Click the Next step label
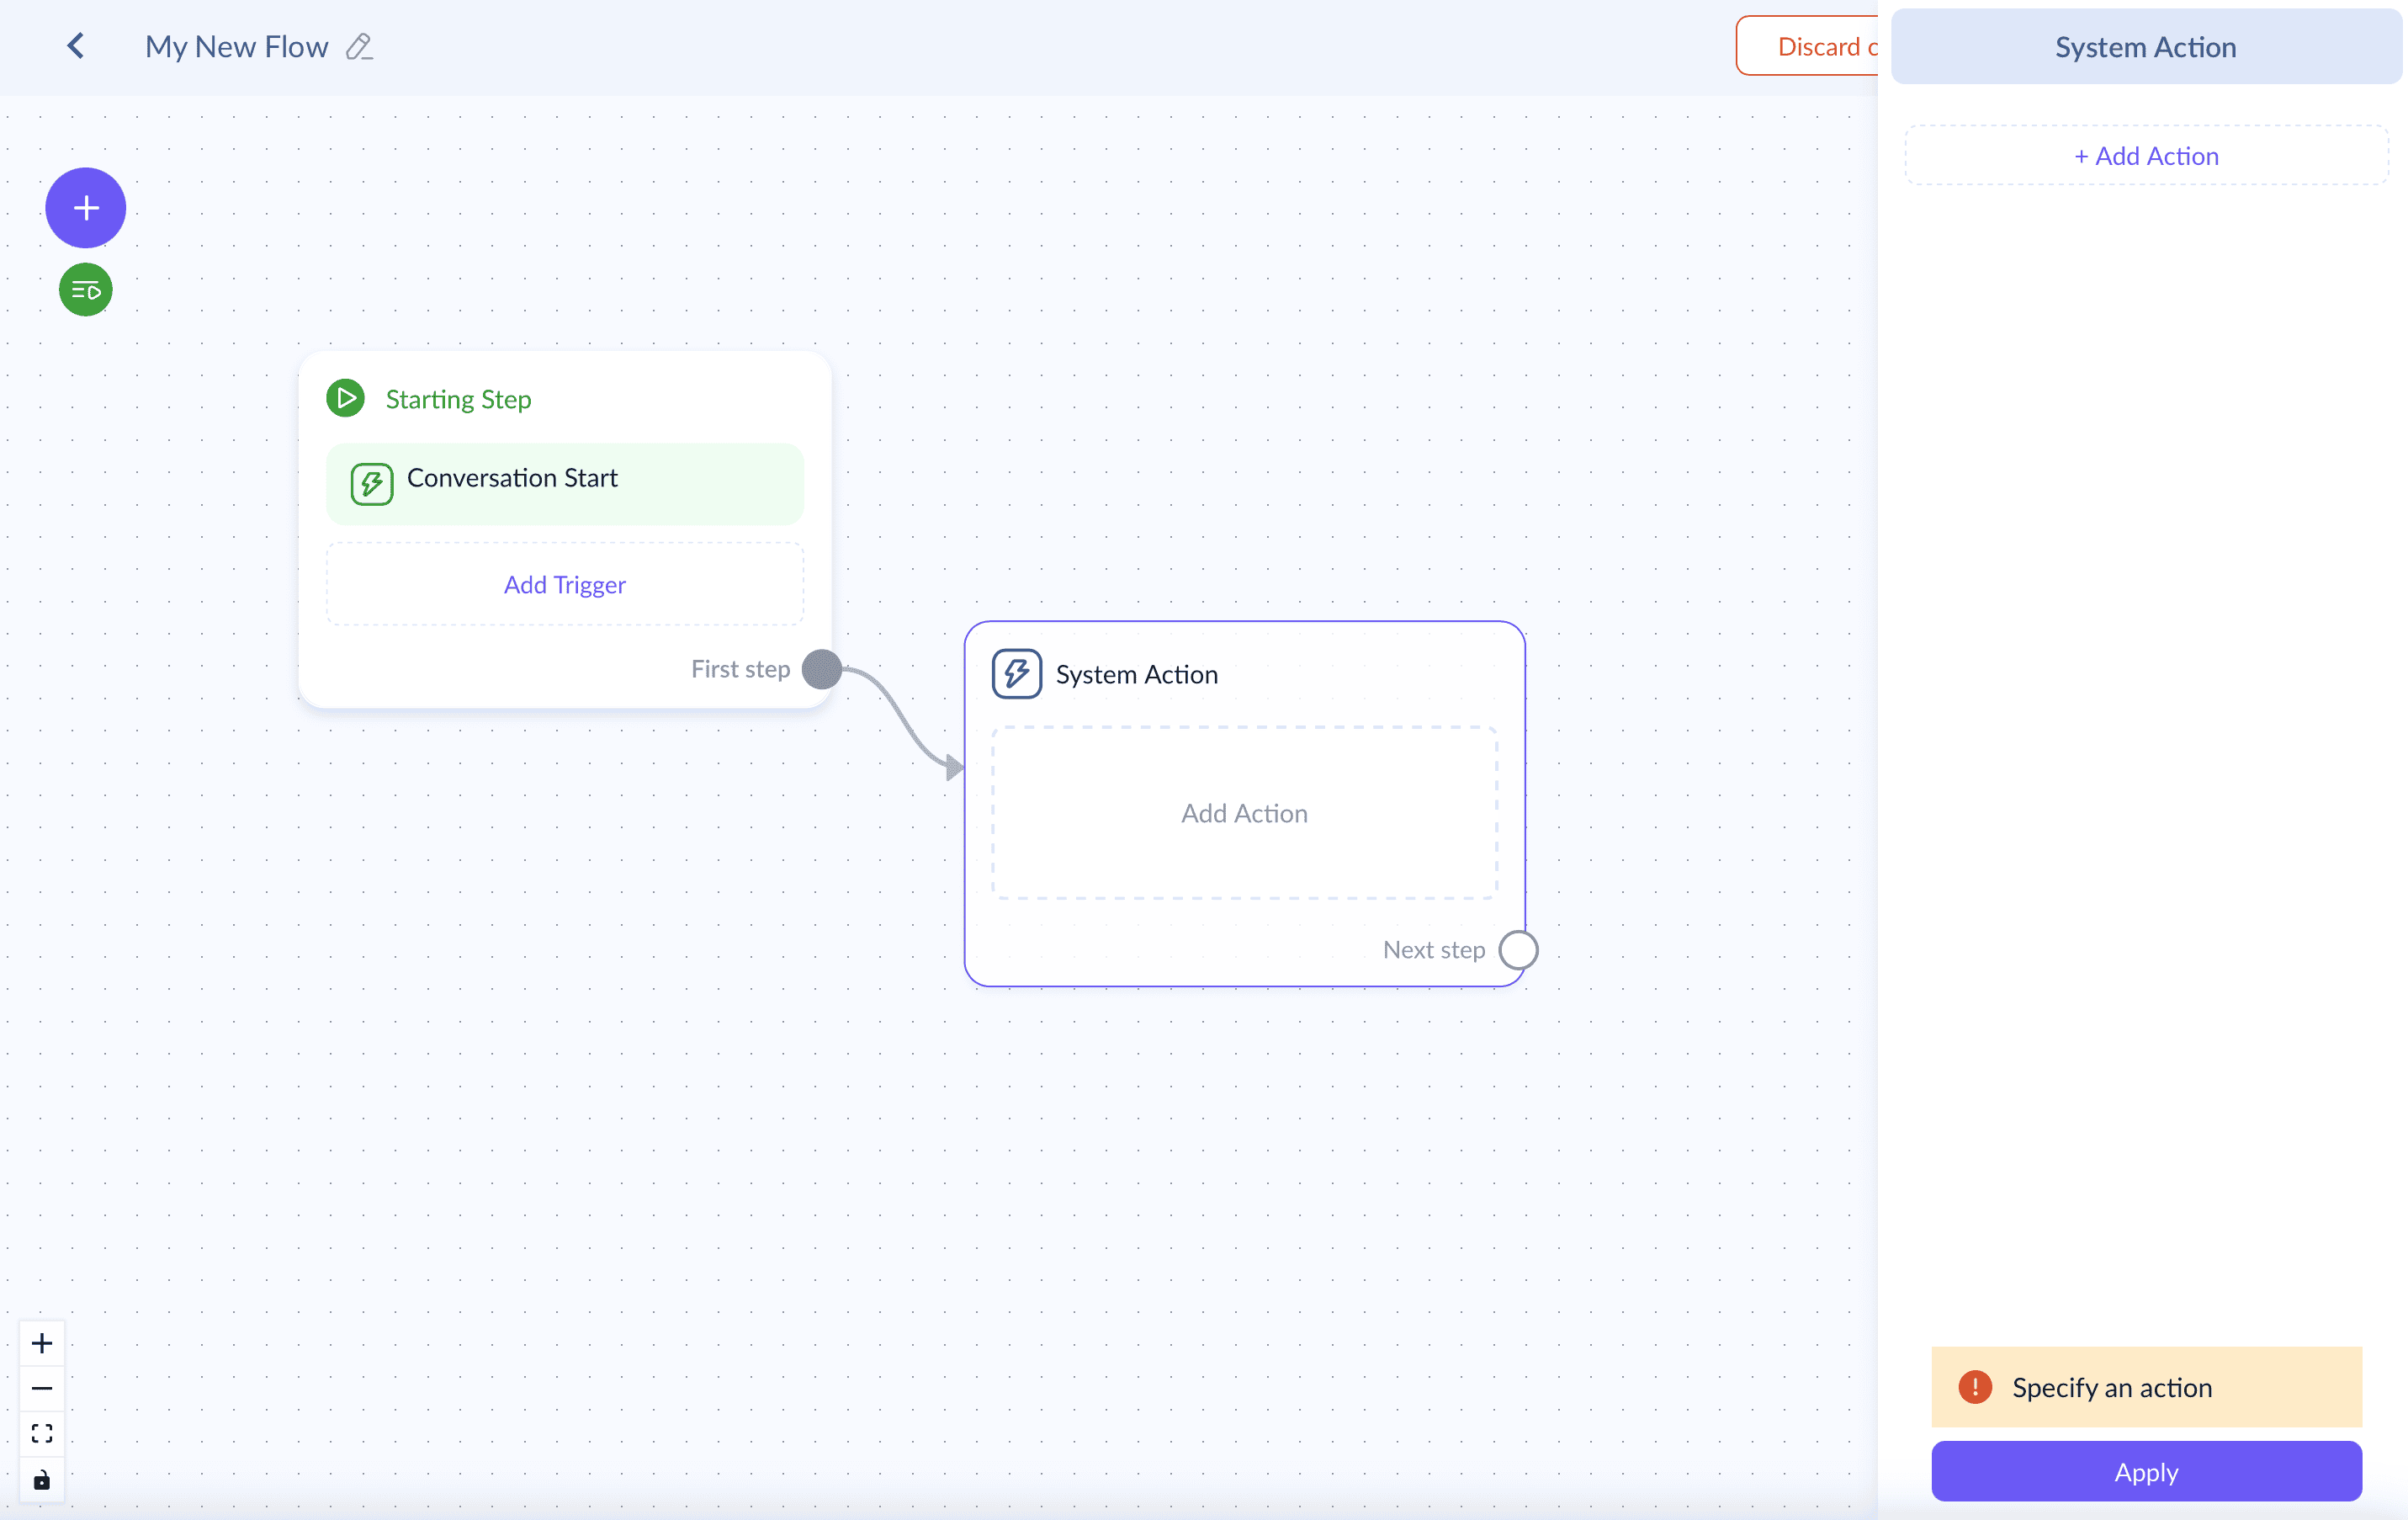2408x1520 pixels. 1434,950
